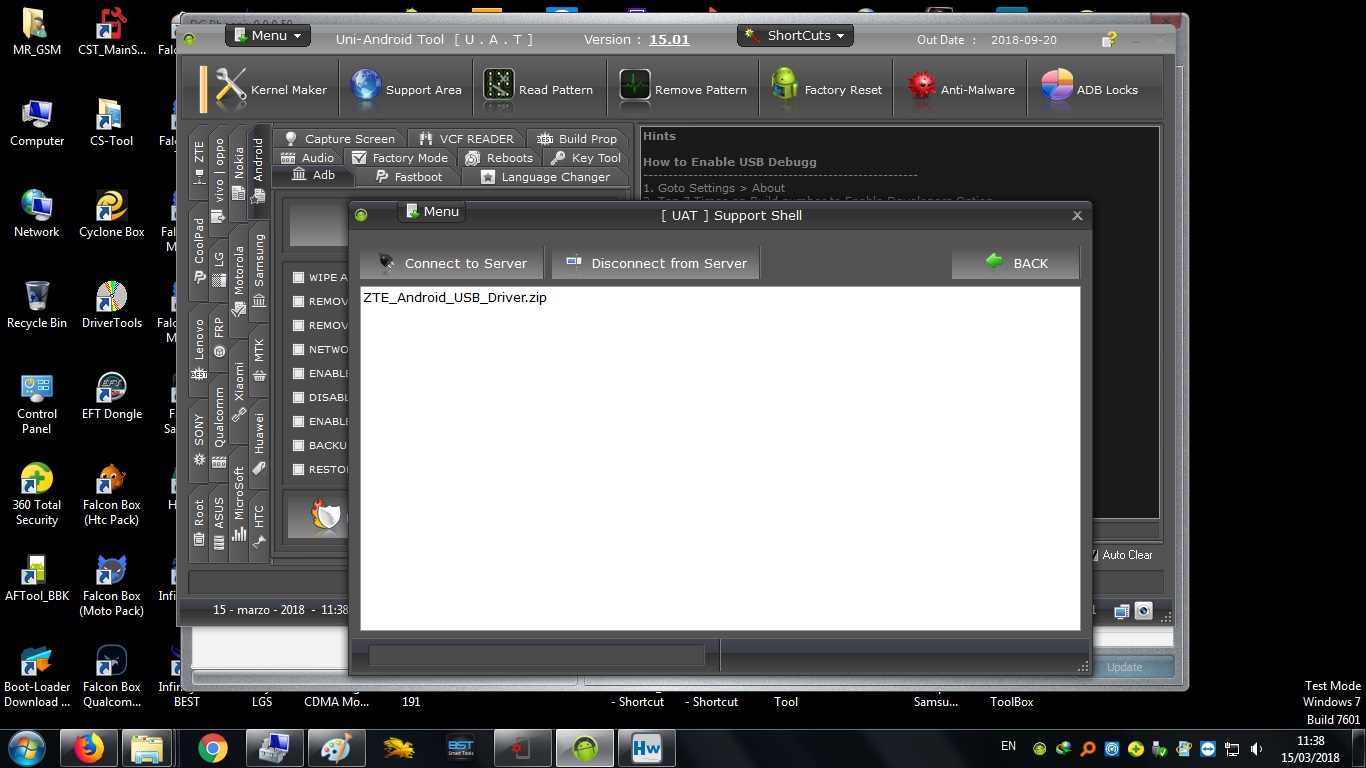Click the volume speaker tray icon
1366x768 pixels.
(x=1257, y=748)
